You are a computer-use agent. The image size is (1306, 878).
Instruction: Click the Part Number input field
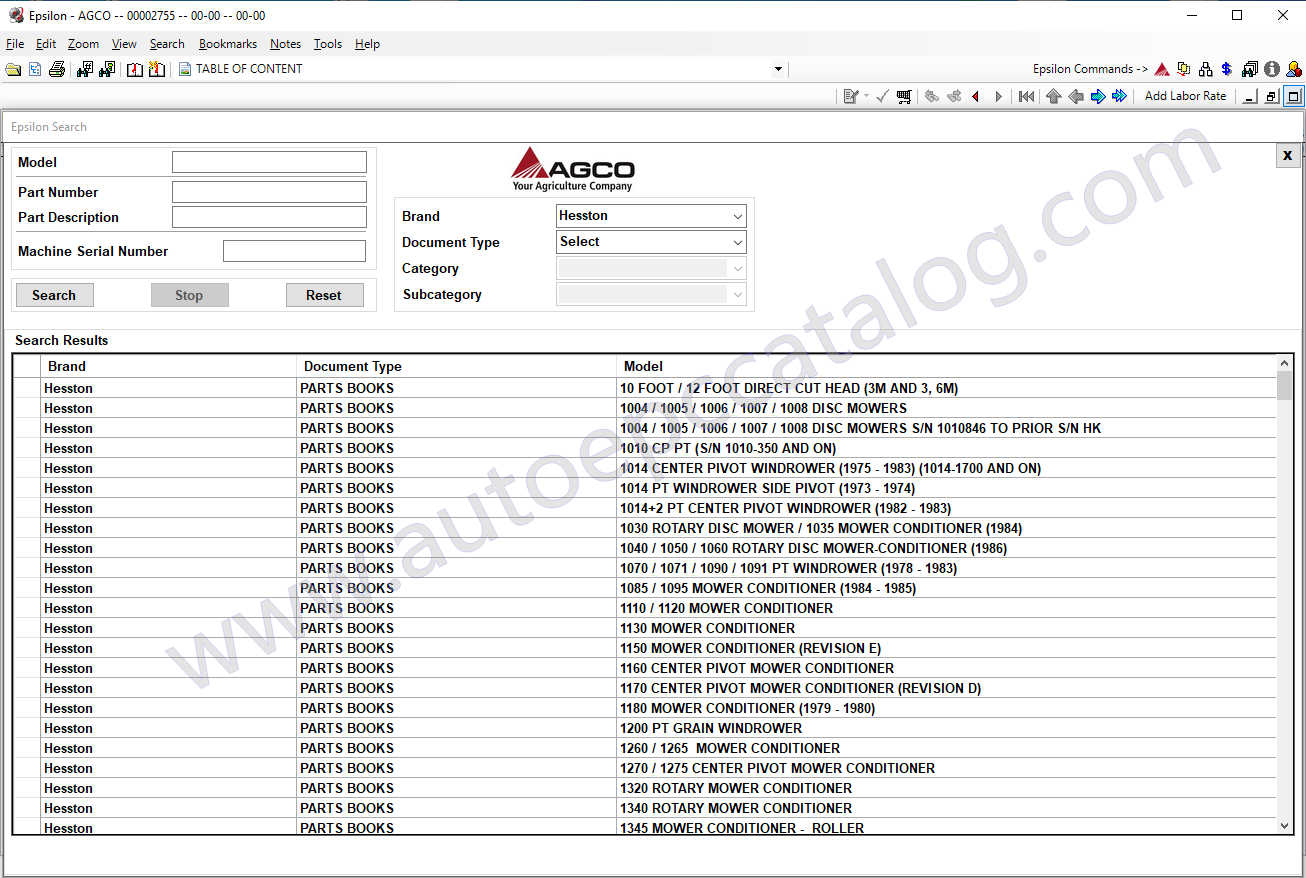click(269, 192)
